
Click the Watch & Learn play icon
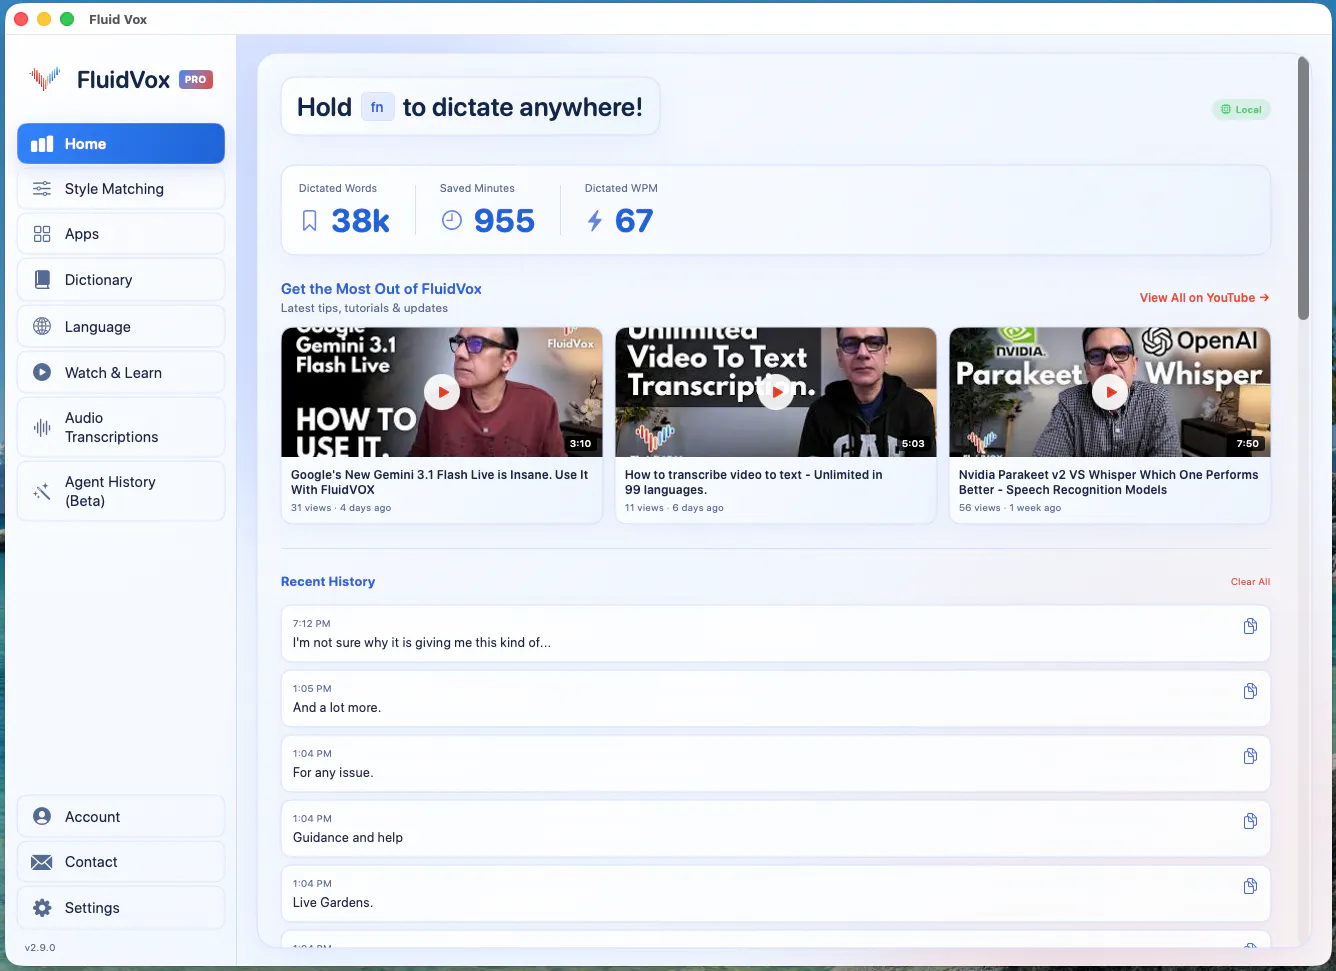tap(42, 372)
